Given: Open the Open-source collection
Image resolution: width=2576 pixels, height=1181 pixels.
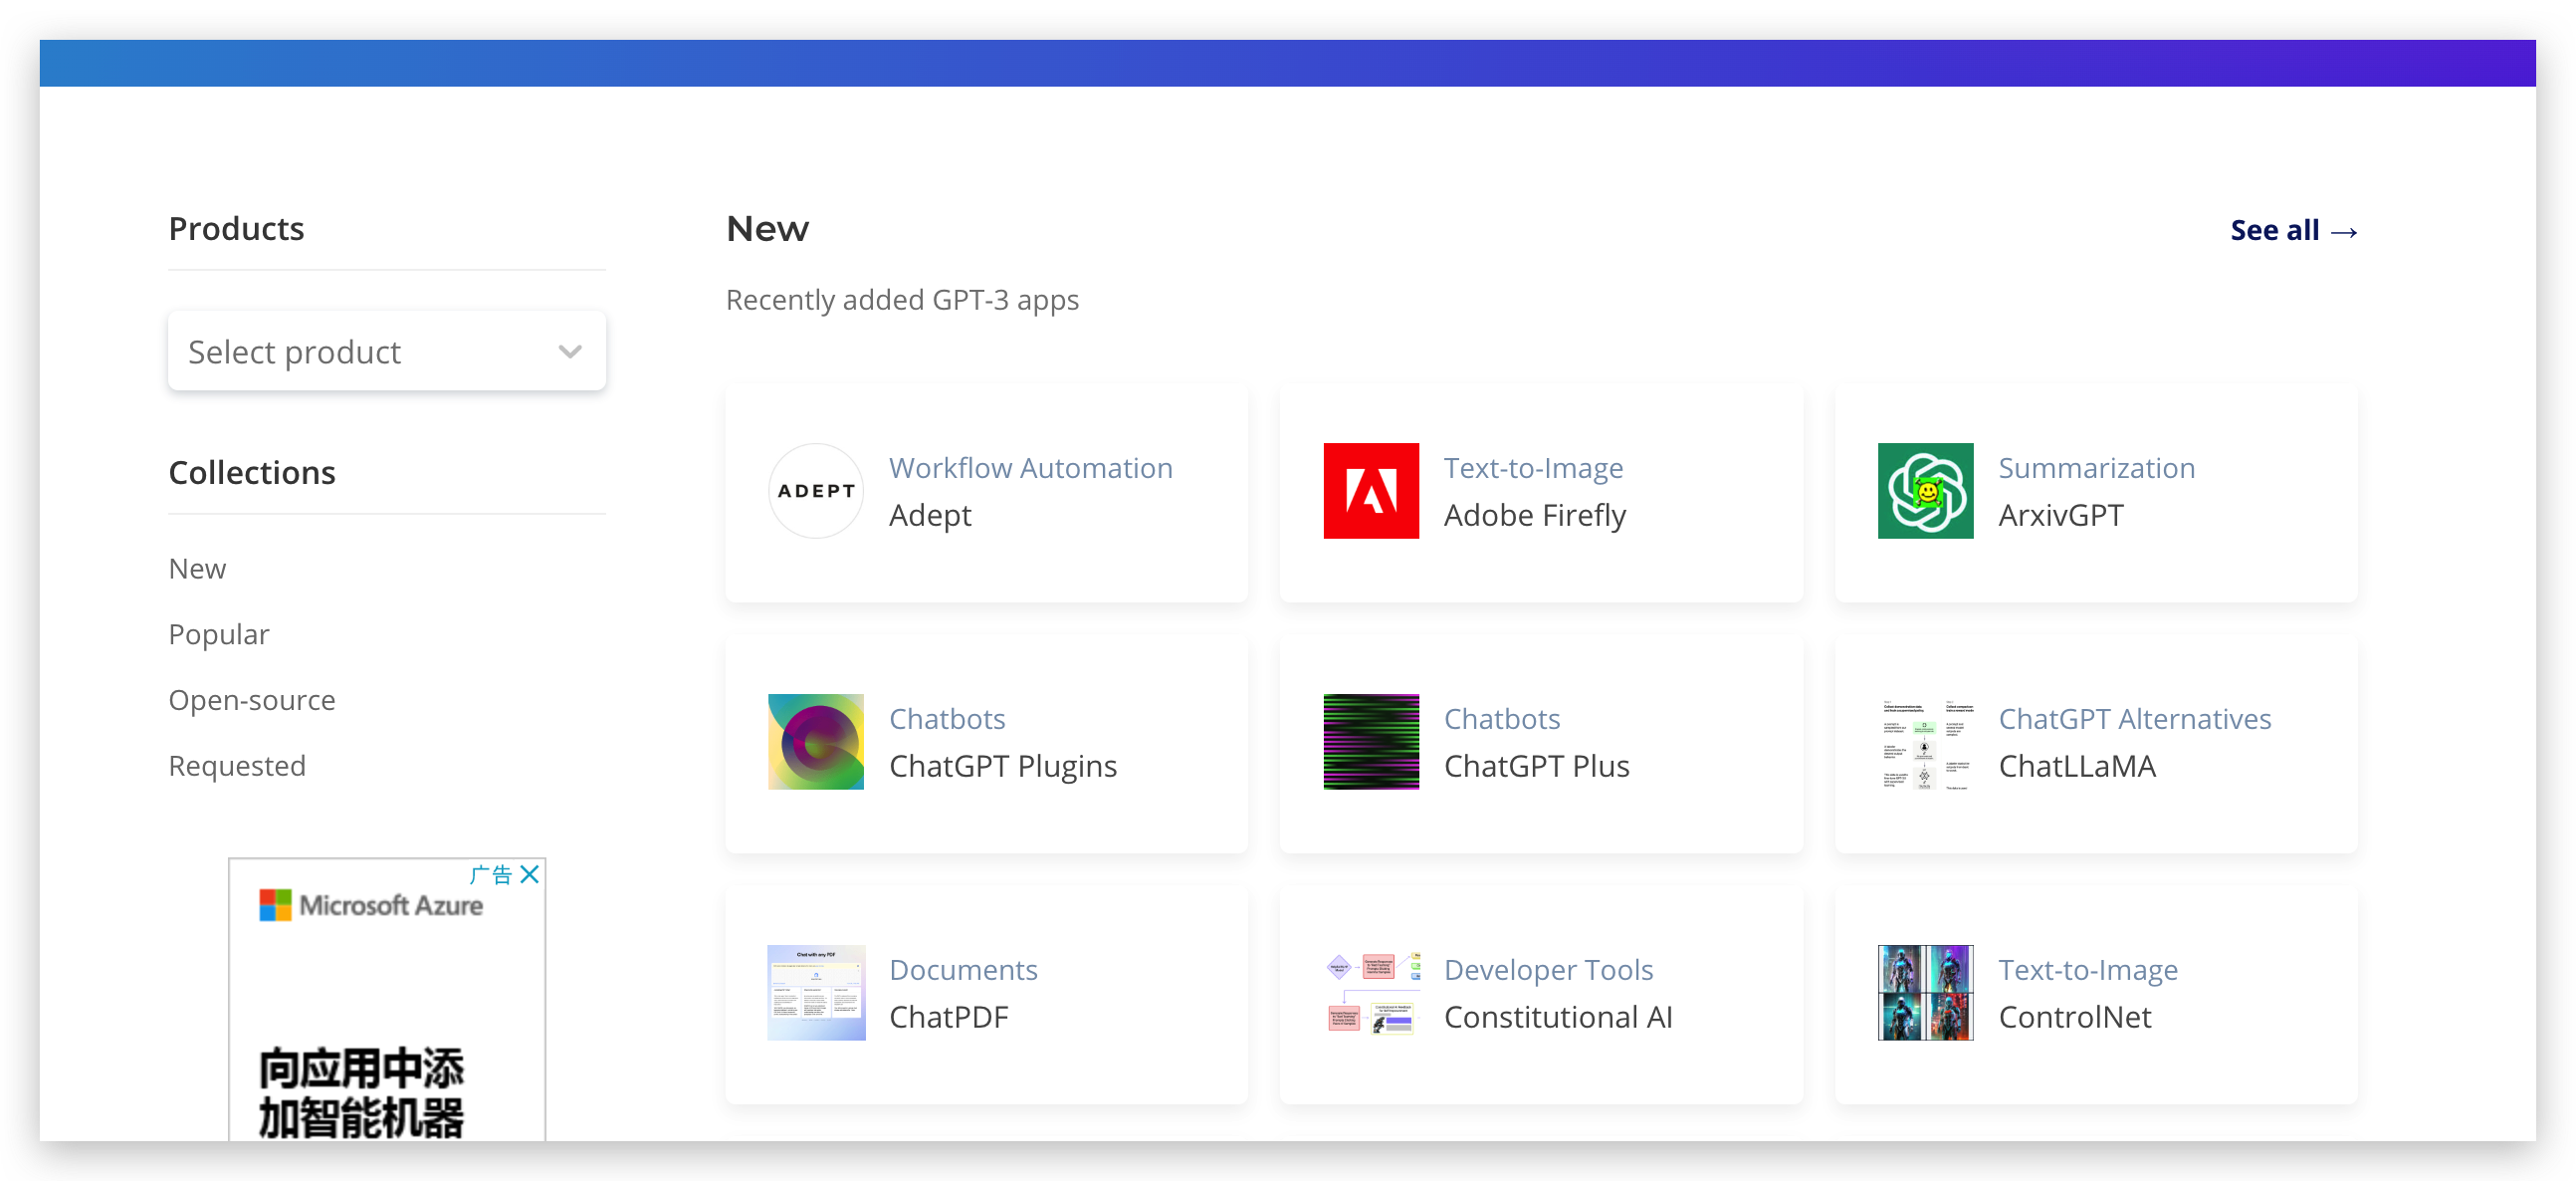Looking at the screenshot, I should [x=252, y=700].
